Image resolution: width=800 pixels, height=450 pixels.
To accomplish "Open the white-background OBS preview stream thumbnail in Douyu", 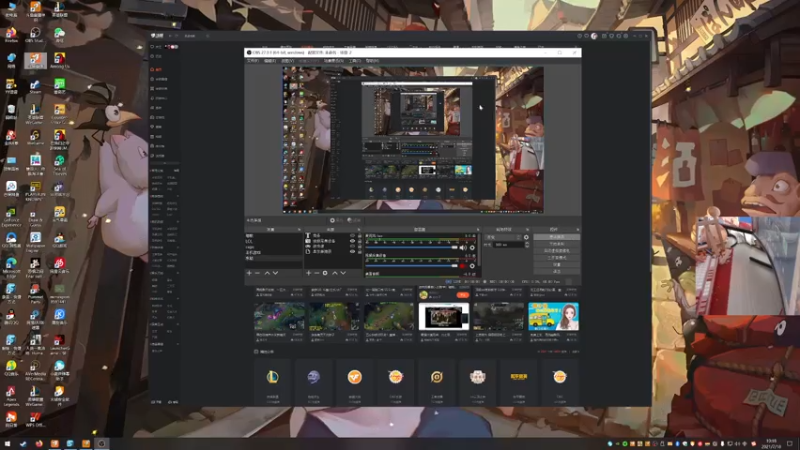I will [x=443, y=316].
